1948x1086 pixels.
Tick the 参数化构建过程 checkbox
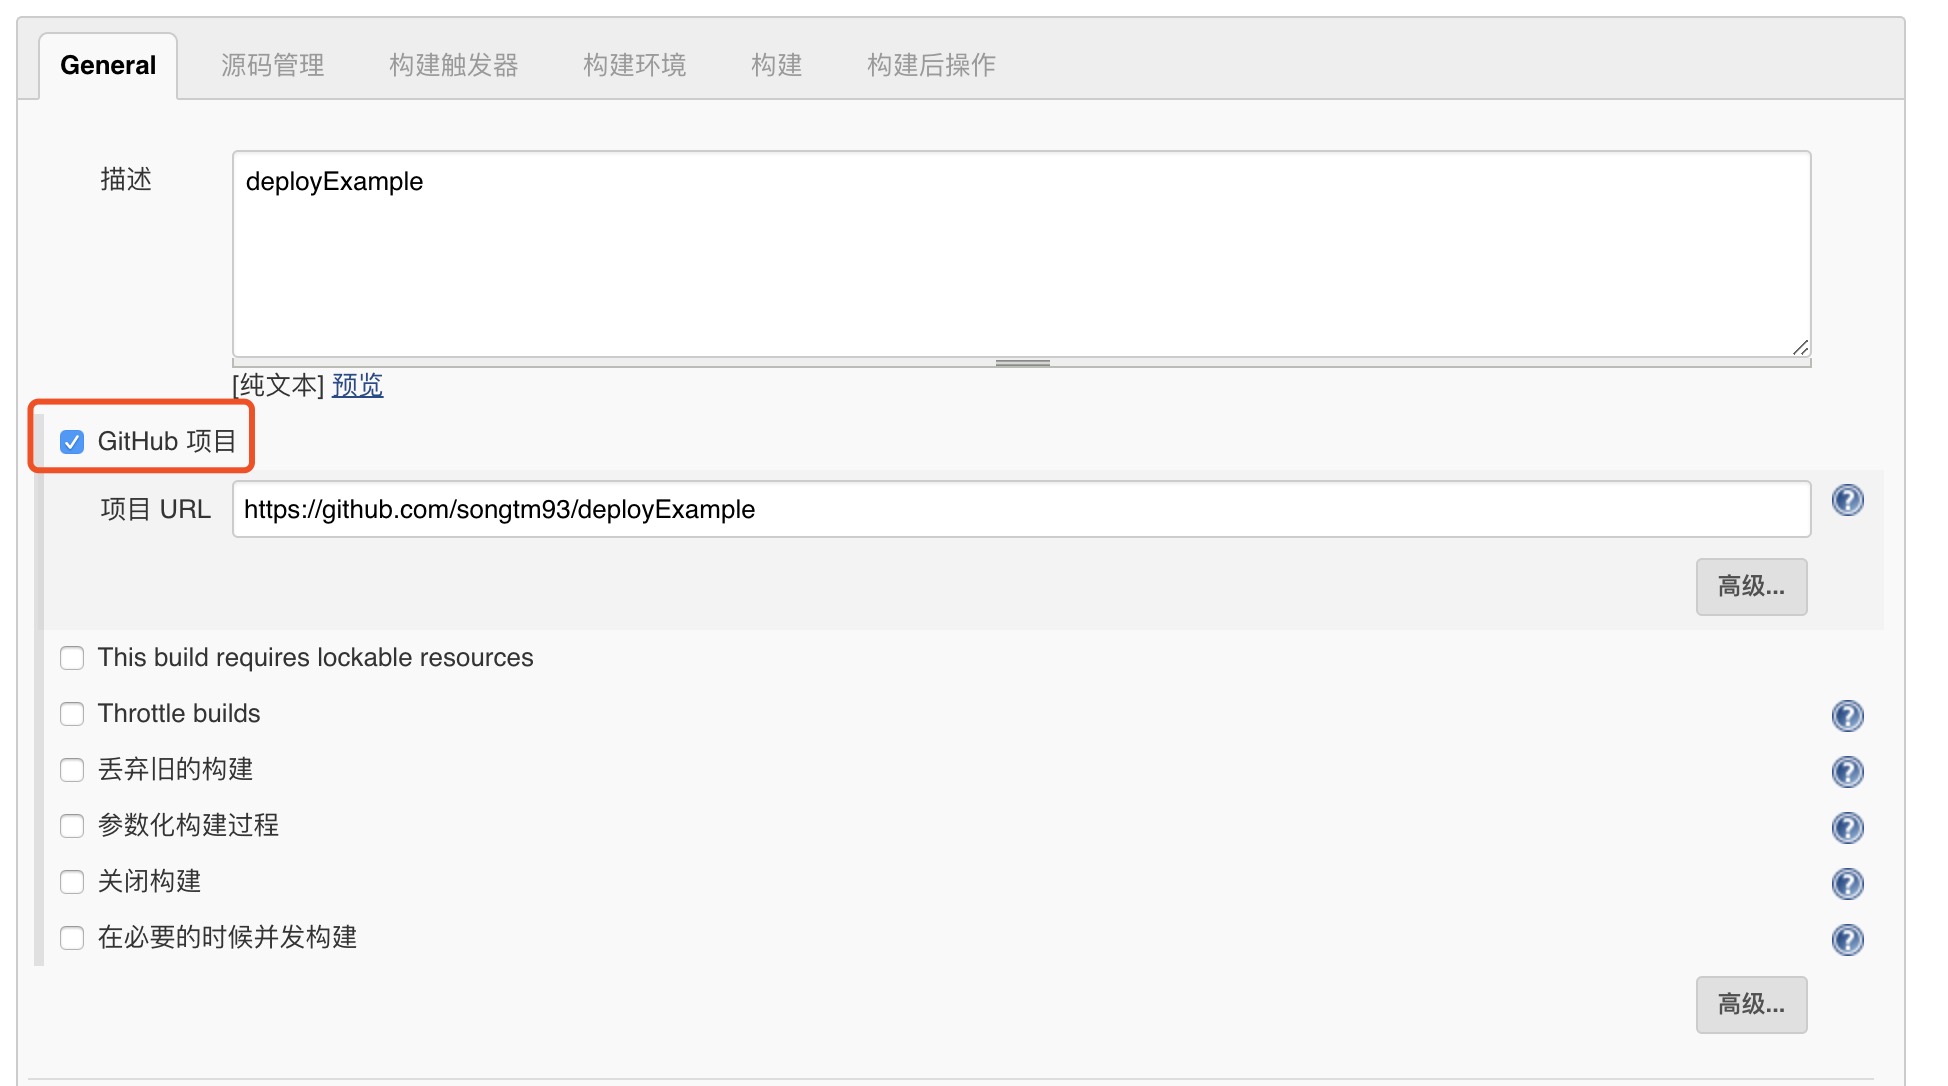(72, 826)
